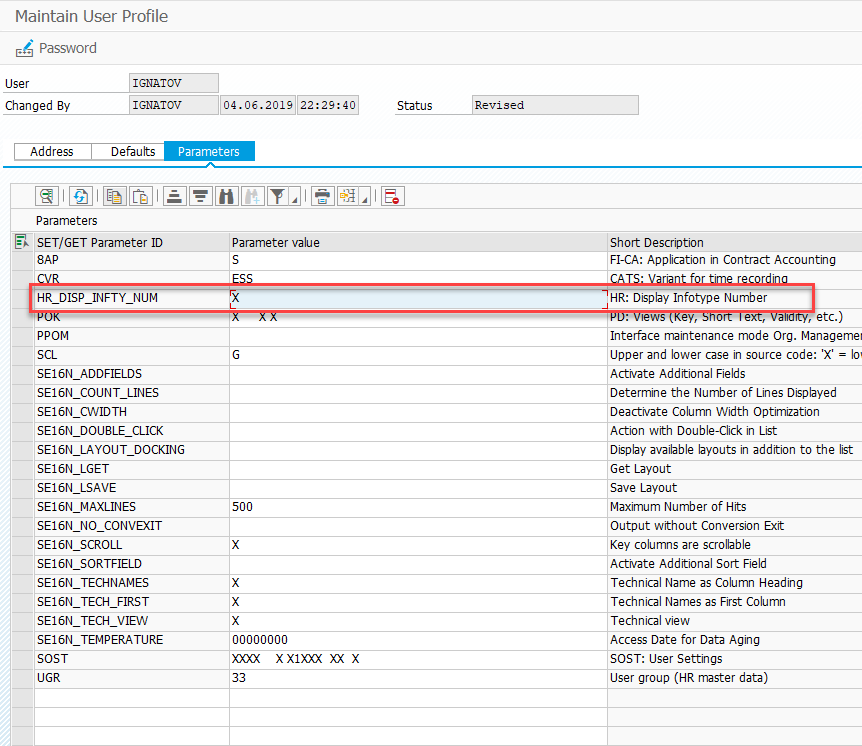
Task: Click the Short Description column header
Action: click(x=734, y=242)
